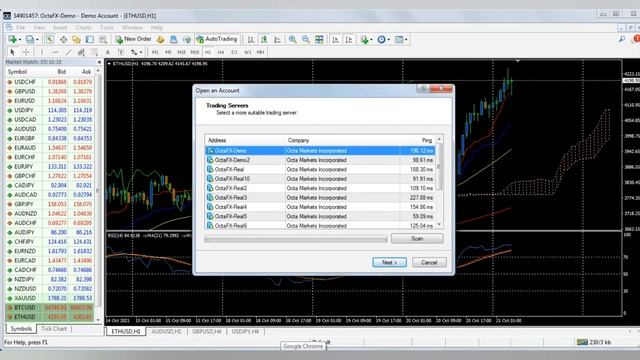Click Next in Open an Account dialog
The width and height of the screenshot is (640, 360).
[389, 262]
